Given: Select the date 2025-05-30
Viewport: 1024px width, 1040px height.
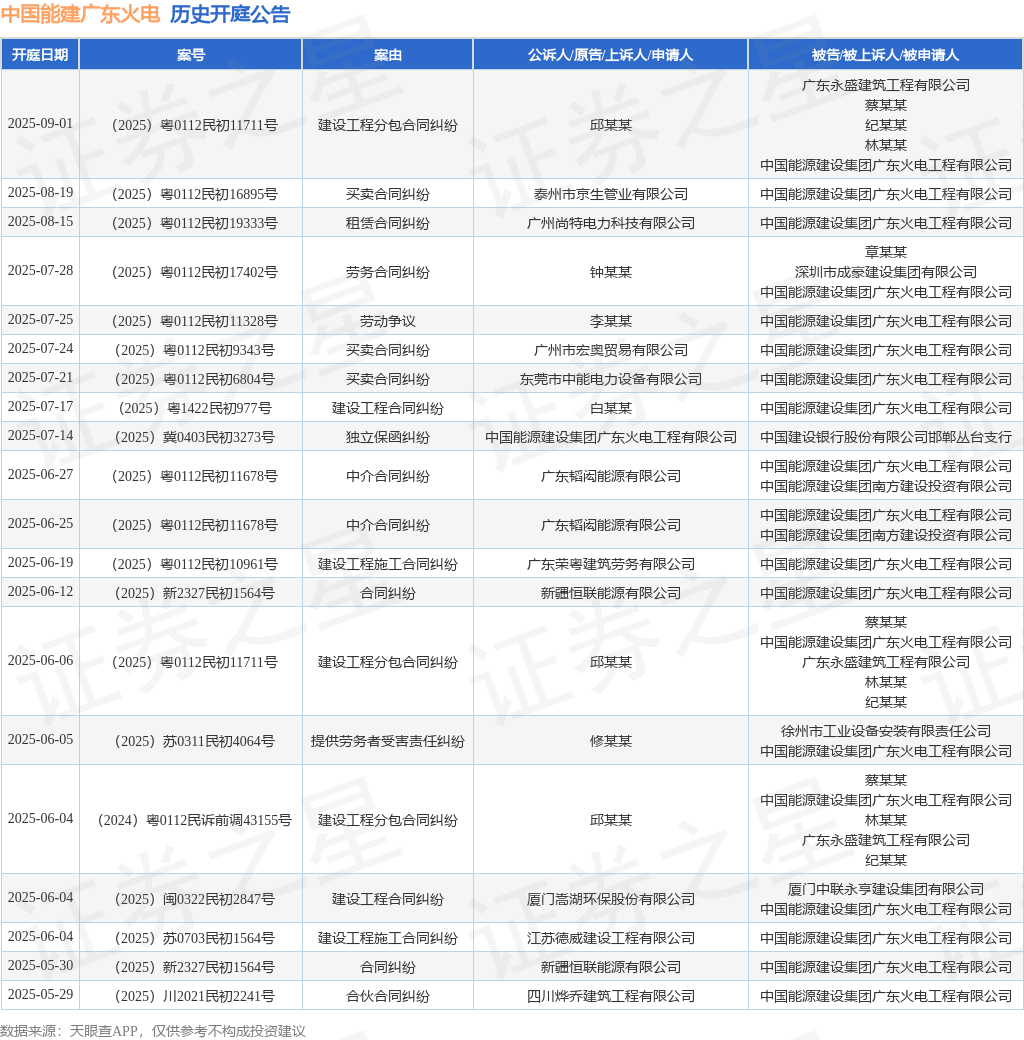Looking at the screenshot, I should pos(40,965).
